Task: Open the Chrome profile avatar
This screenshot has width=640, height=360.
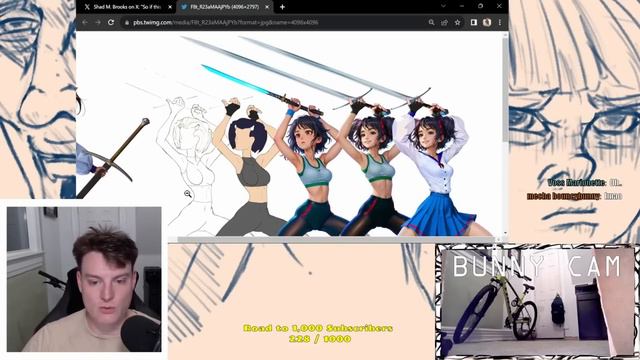Action: 487,22
